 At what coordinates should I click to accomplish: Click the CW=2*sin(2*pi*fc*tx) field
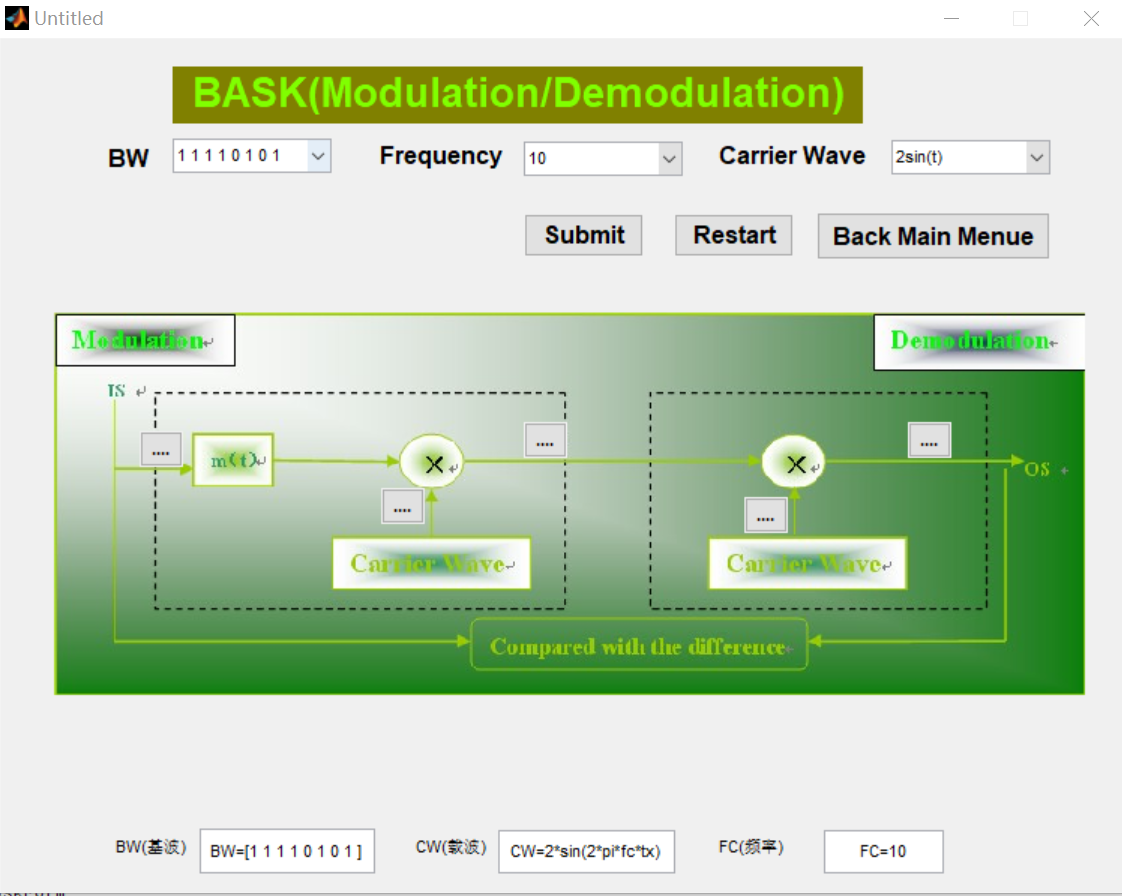pyautogui.click(x=586, y=852)
